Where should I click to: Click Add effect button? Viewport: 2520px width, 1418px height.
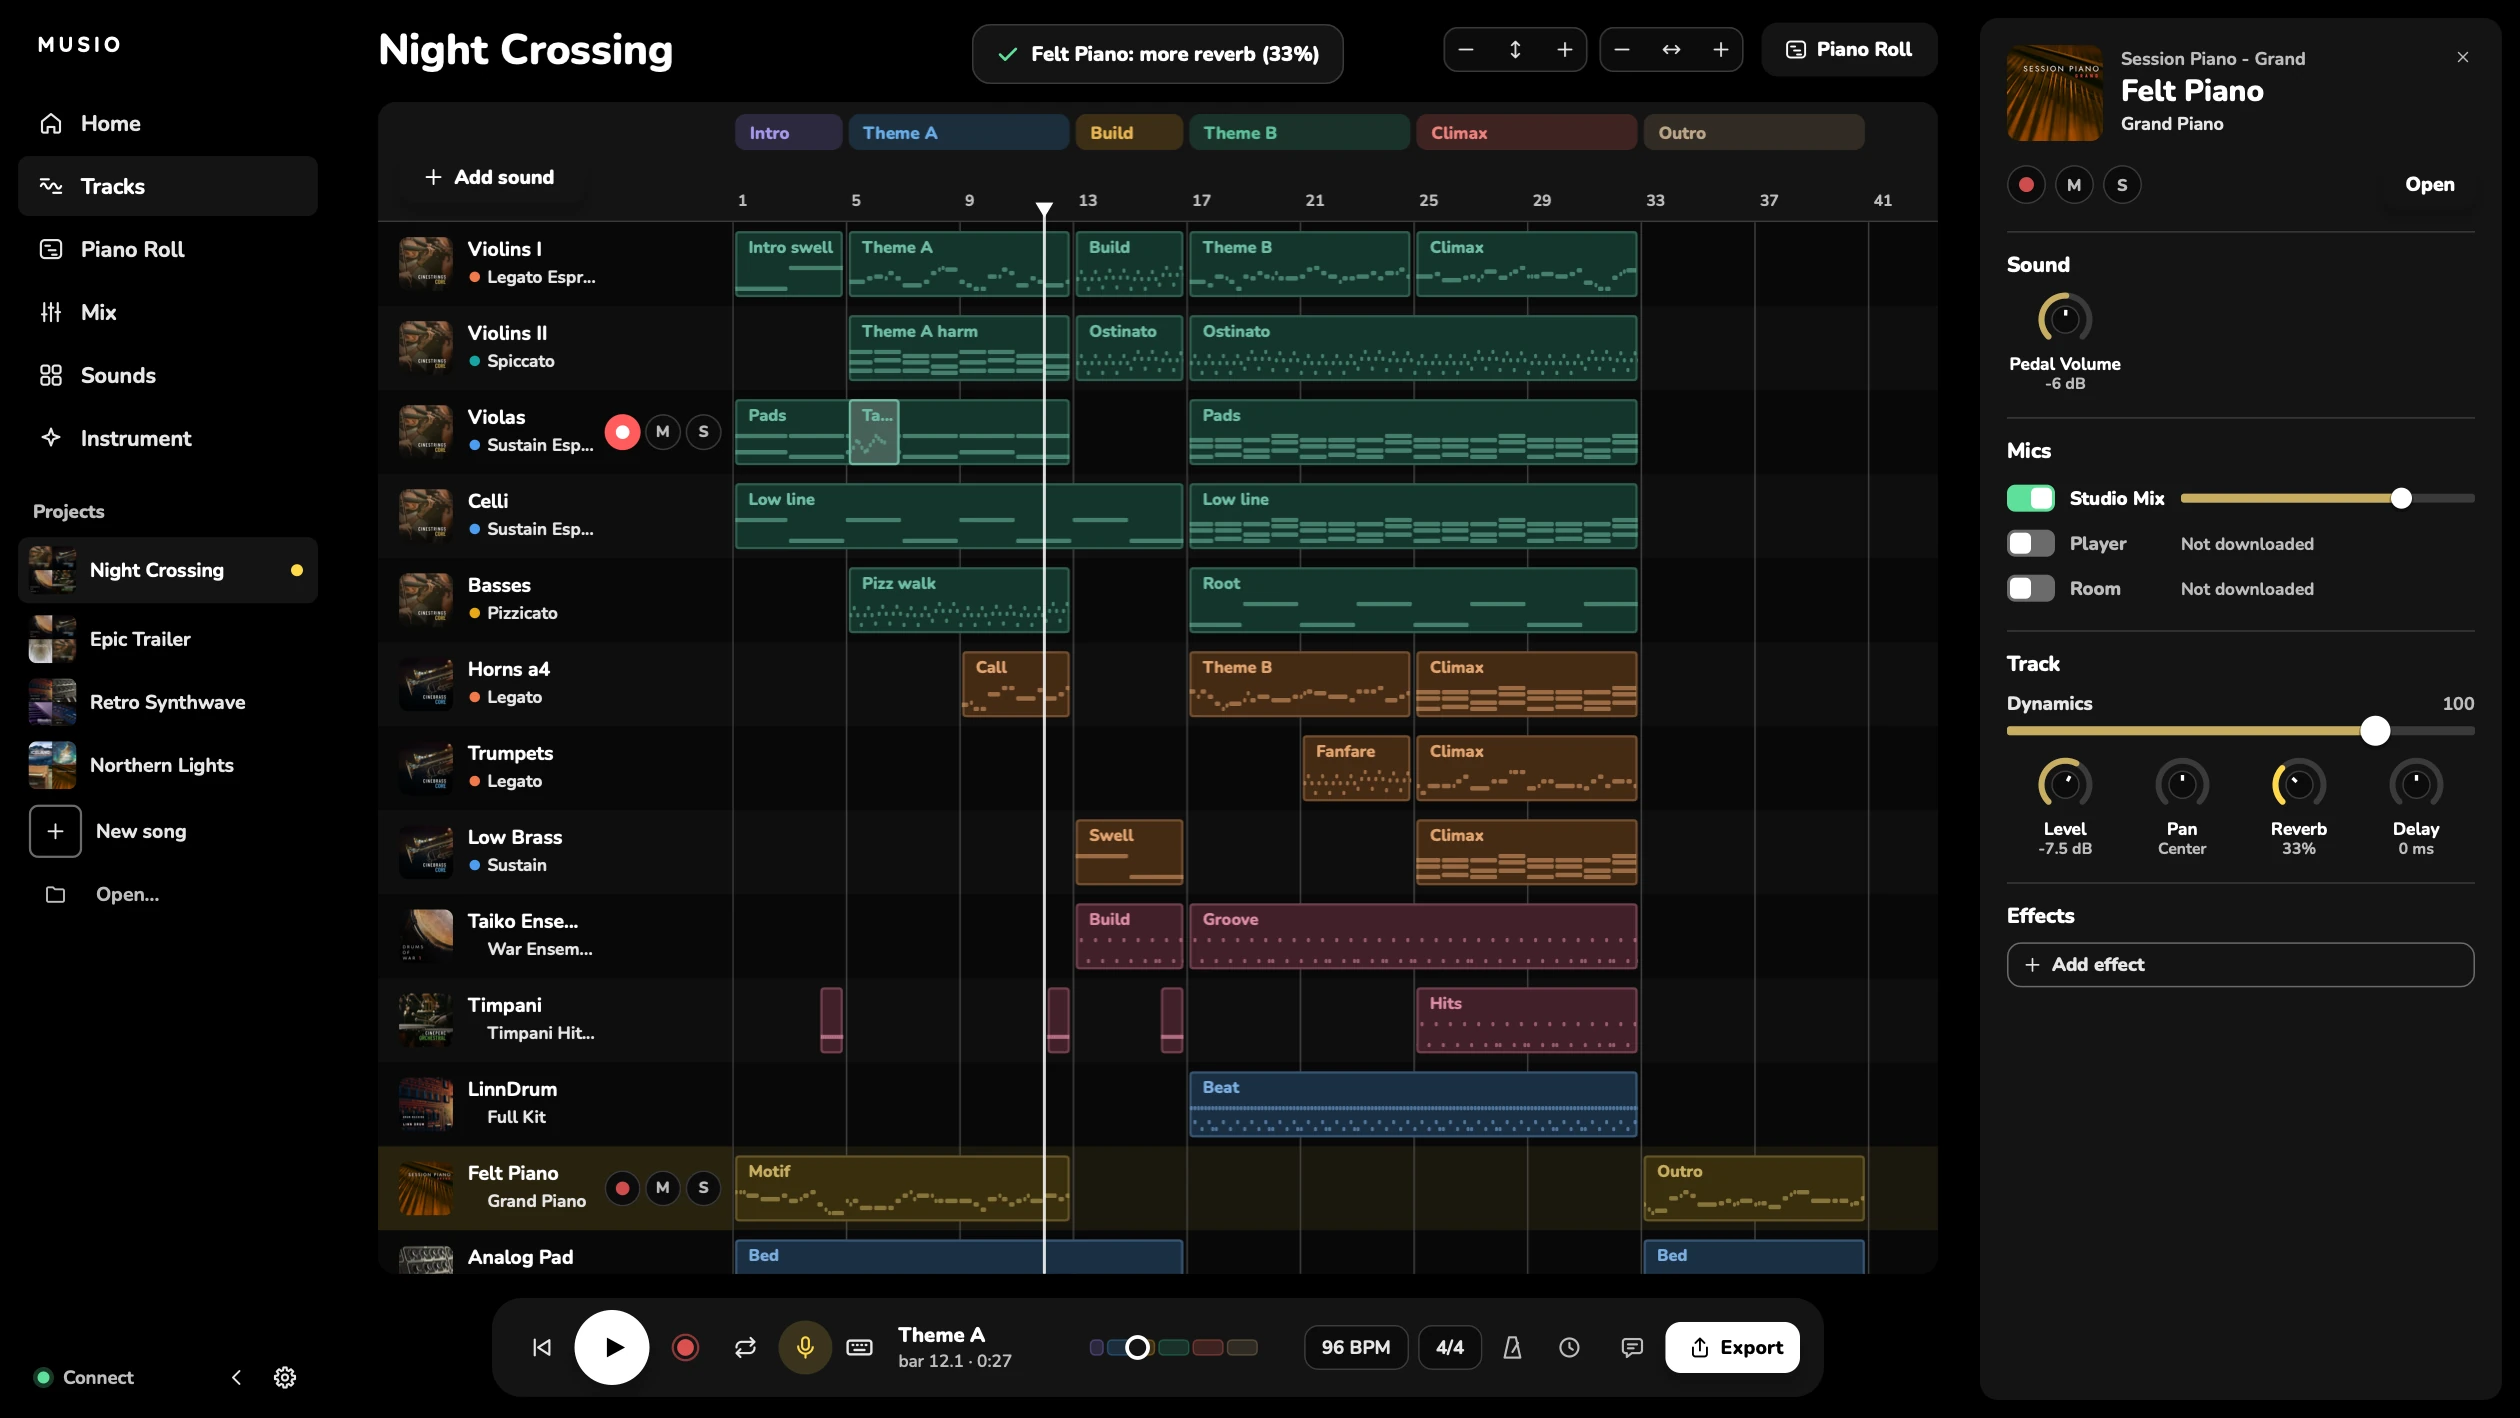(2240, 964)
